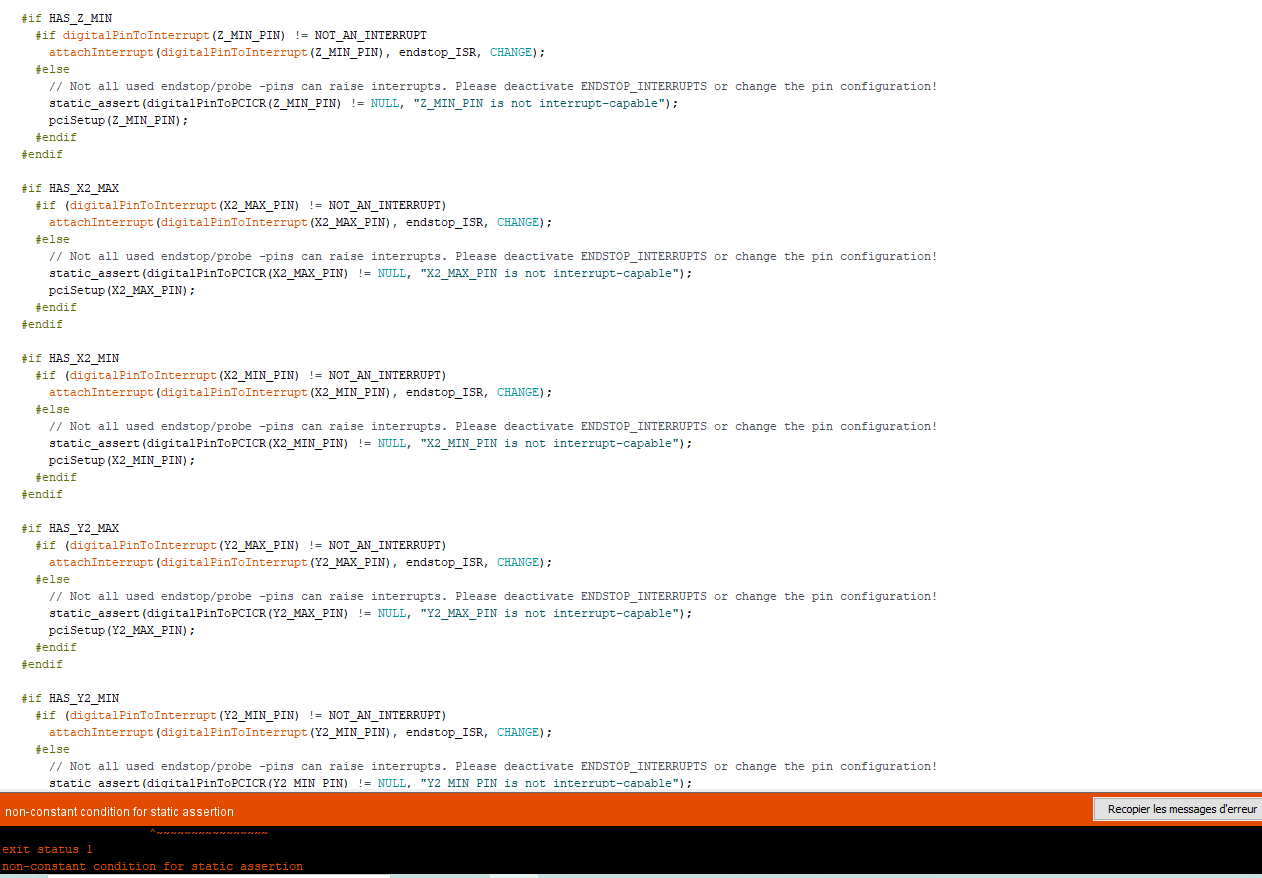Click '#if (digitalPinToInterrupt(Y2_MIN_PIN) != NOT_AN_INTERRUPT)' line
1262x878 pixels.
[240, 715]
